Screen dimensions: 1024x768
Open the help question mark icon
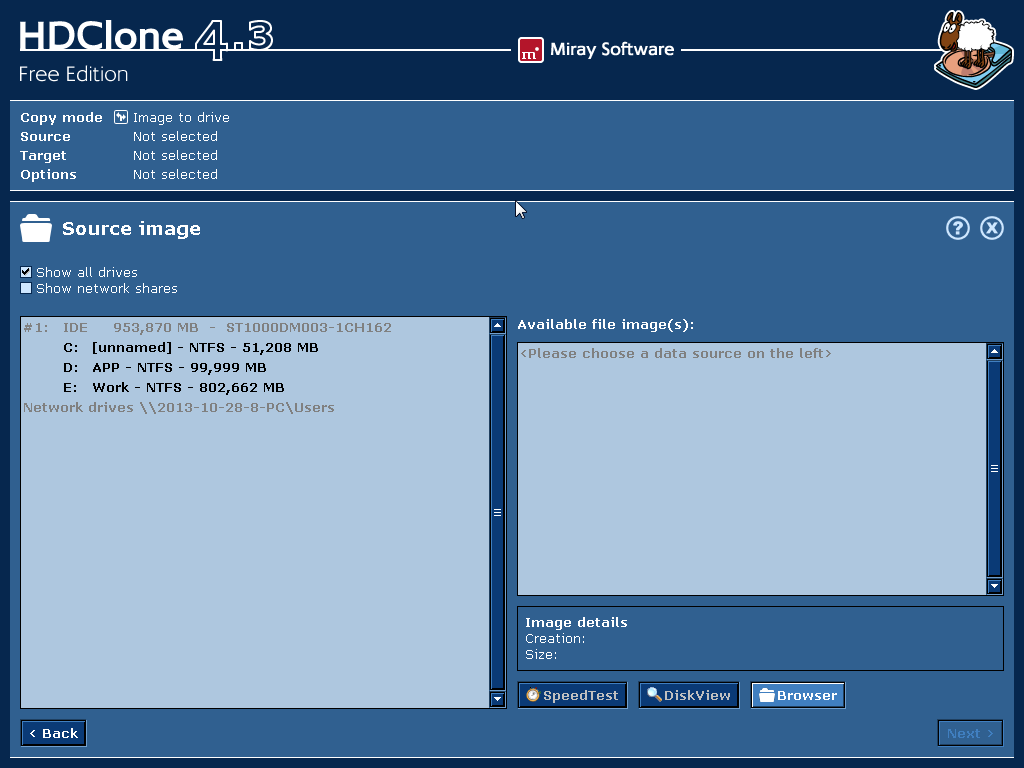click(x=957, y=228)
